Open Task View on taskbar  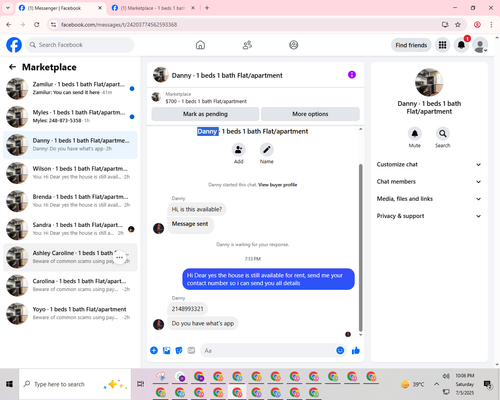coord(141,384)
